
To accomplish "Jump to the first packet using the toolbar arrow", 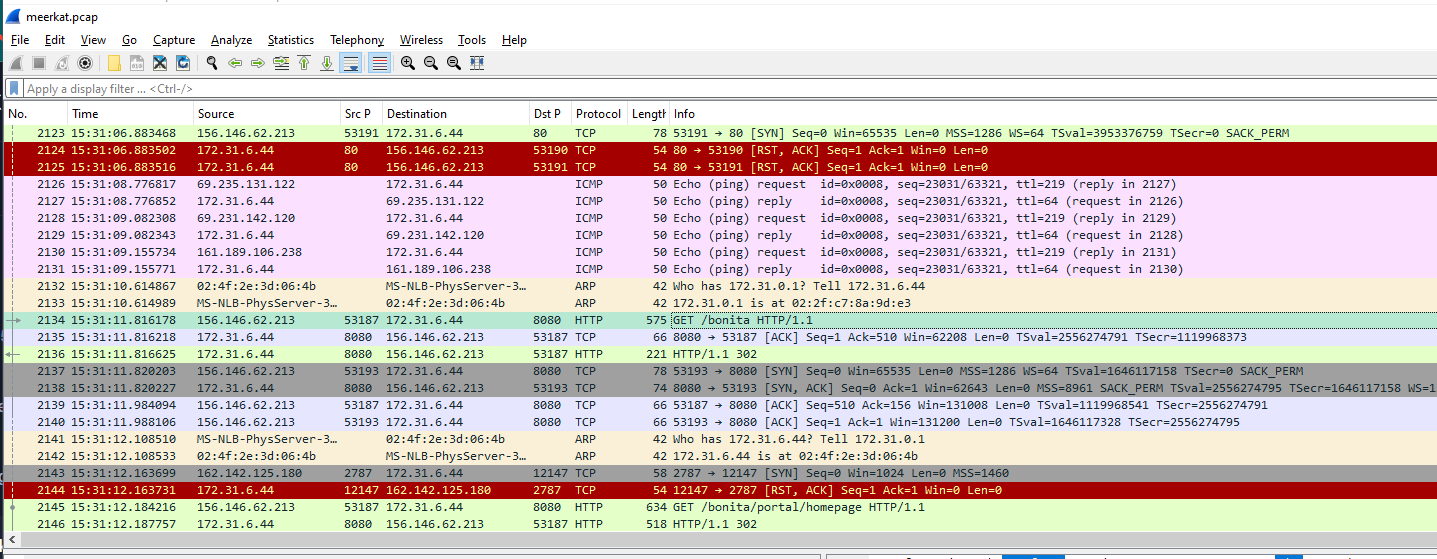I will pyautogui.click(x=304, y=63).
